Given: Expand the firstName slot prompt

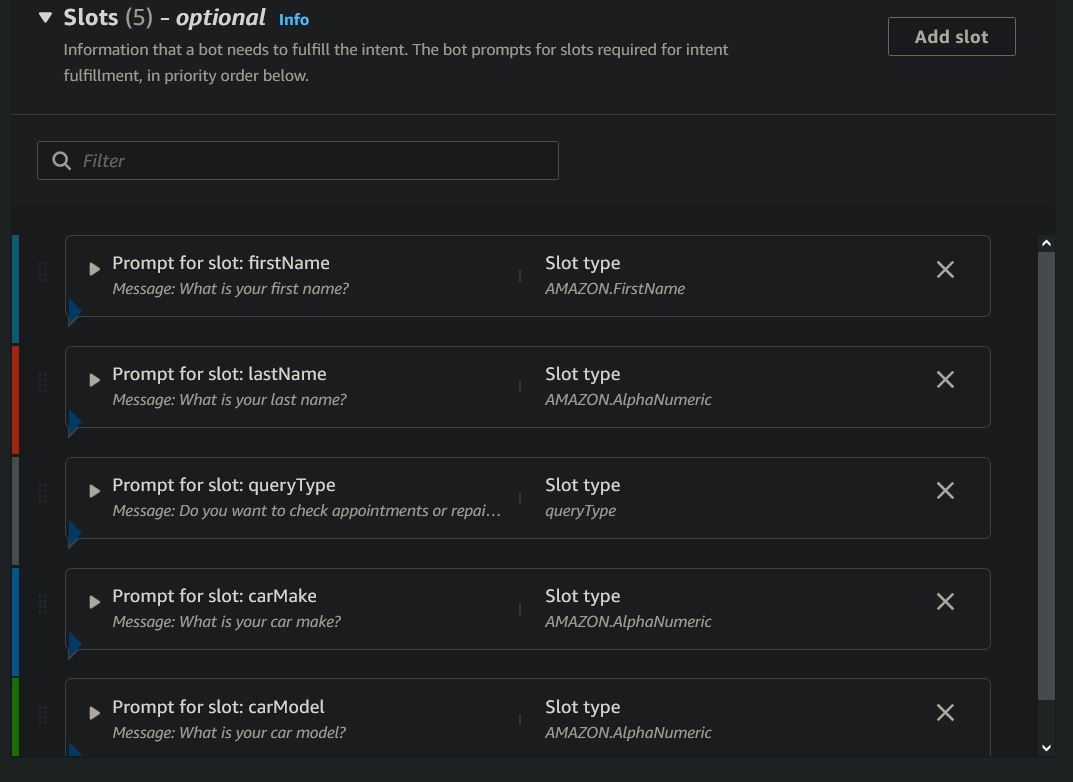Looking at the screenshot, I should tap(94, 269).
